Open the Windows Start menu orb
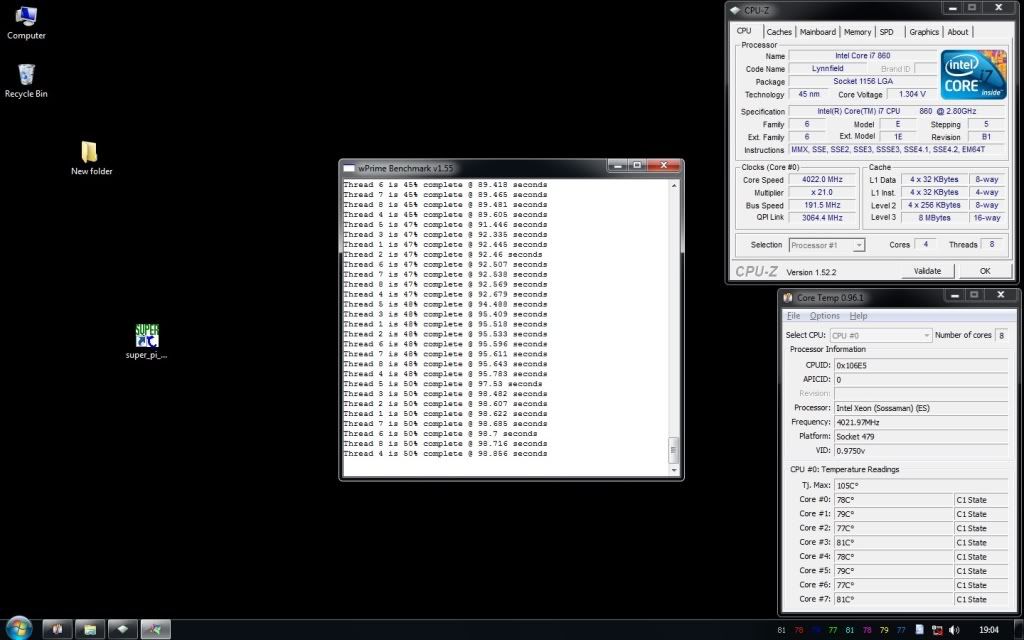This screenshot has height=640, width=1024. tap(18, 629)
